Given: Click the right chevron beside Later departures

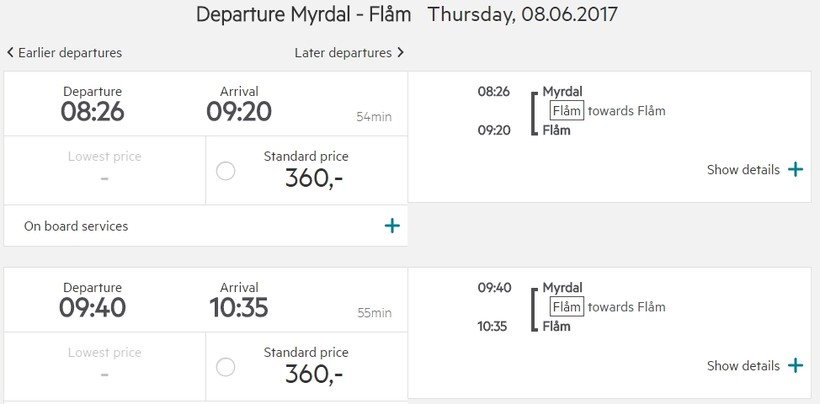Looking at the screenshot, I should pos(401,52).
